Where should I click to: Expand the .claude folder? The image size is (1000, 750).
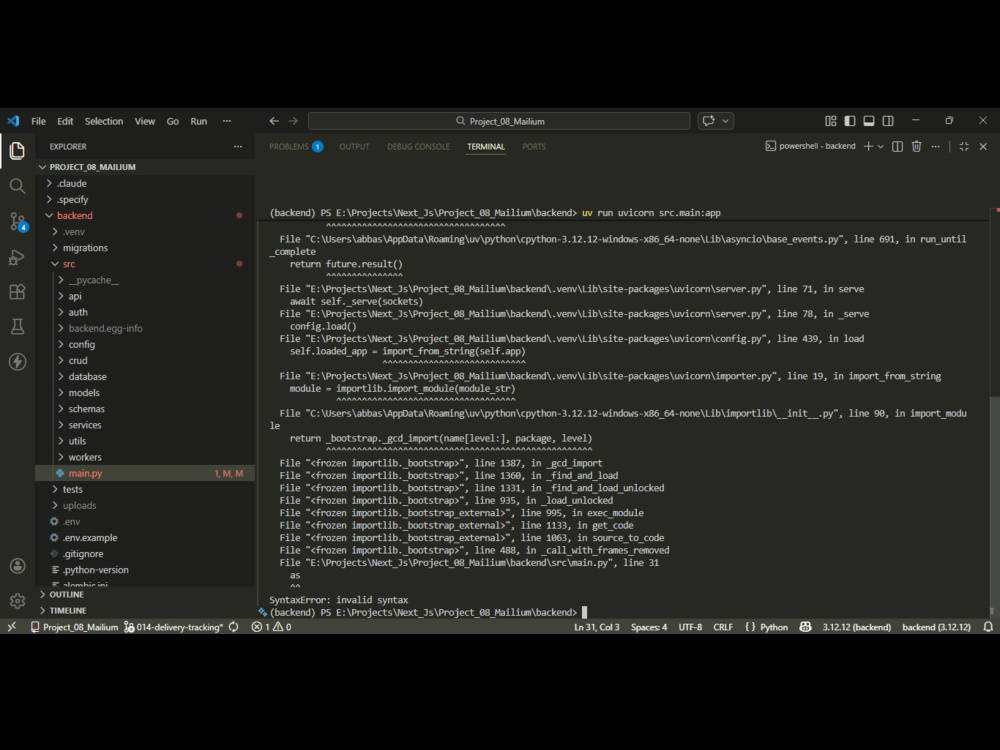point(145,183)
